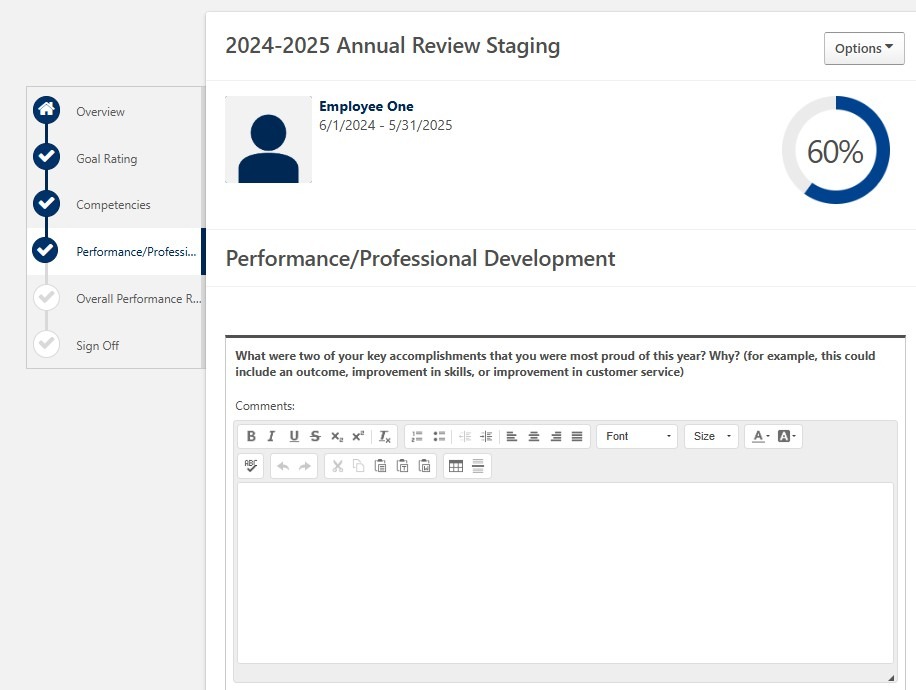Click the Performance/Professional Development heading
The image size is (916, 690).
tap(421, 258)
